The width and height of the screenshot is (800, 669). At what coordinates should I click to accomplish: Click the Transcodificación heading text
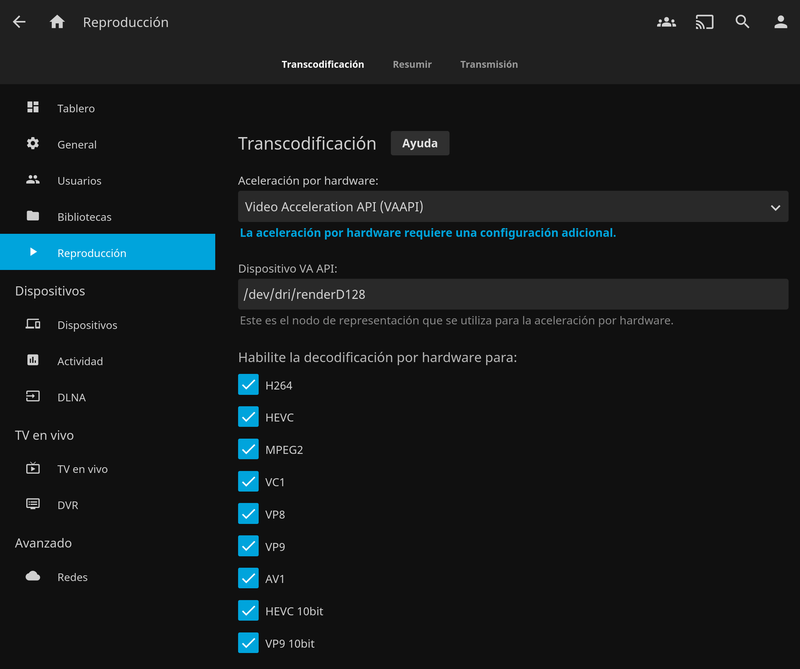coord(307,143)
